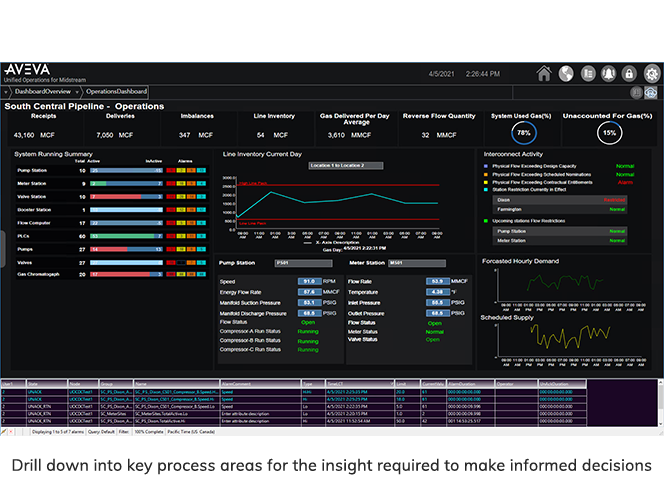The image size is (664, 498).
Task: Click the PLCs active/inactive bar
Action: tap(126, 236)
